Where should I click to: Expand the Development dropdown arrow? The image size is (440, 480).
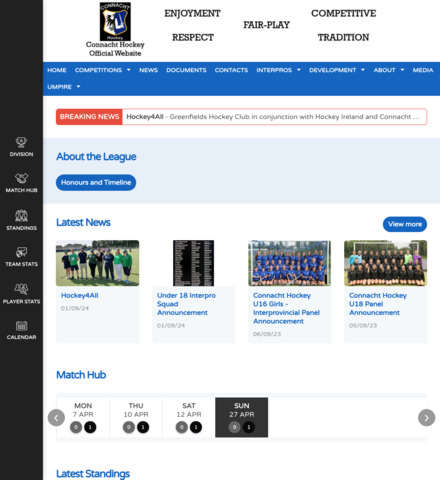tap(363, 70)
